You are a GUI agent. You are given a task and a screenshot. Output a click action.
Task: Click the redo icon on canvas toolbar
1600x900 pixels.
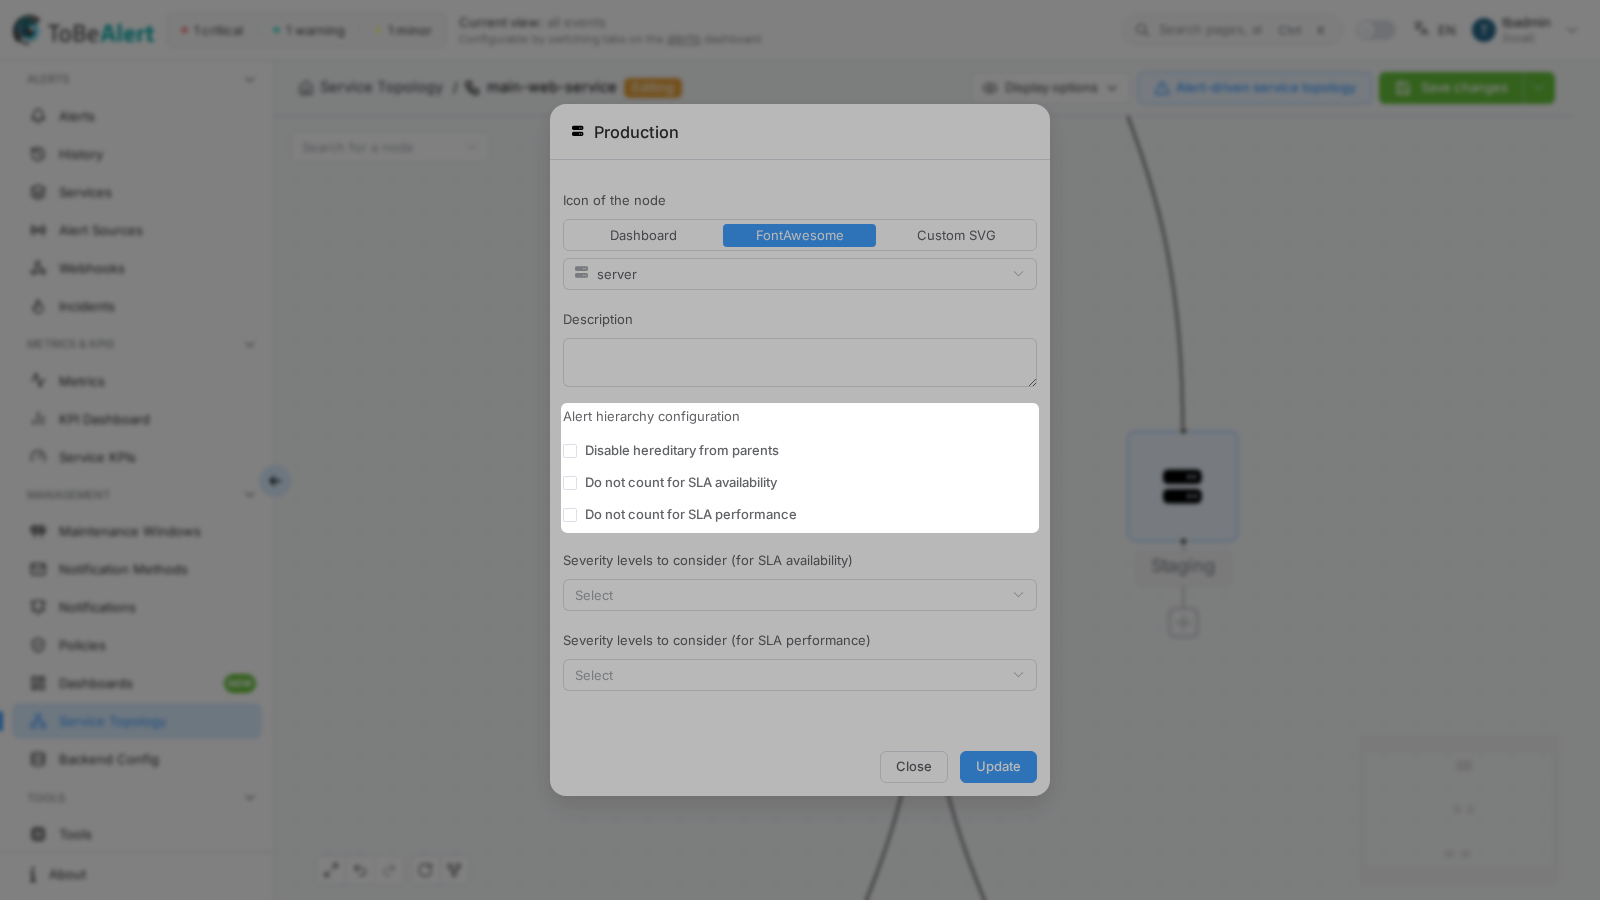tap(389, 870)
